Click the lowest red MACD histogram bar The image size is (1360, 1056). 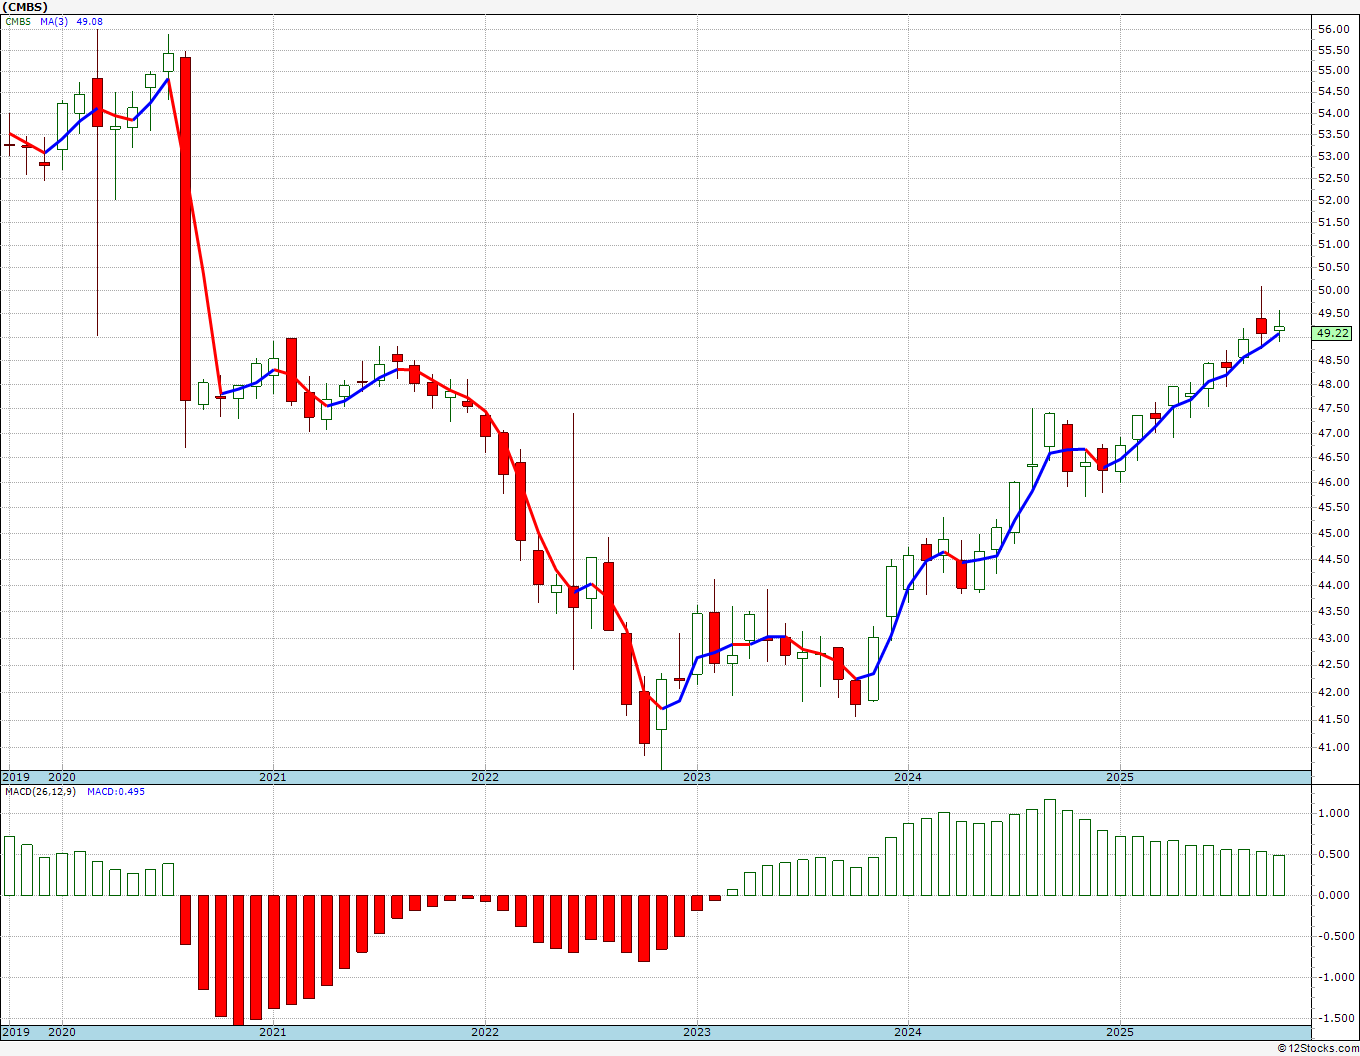[x=238, y=960]
